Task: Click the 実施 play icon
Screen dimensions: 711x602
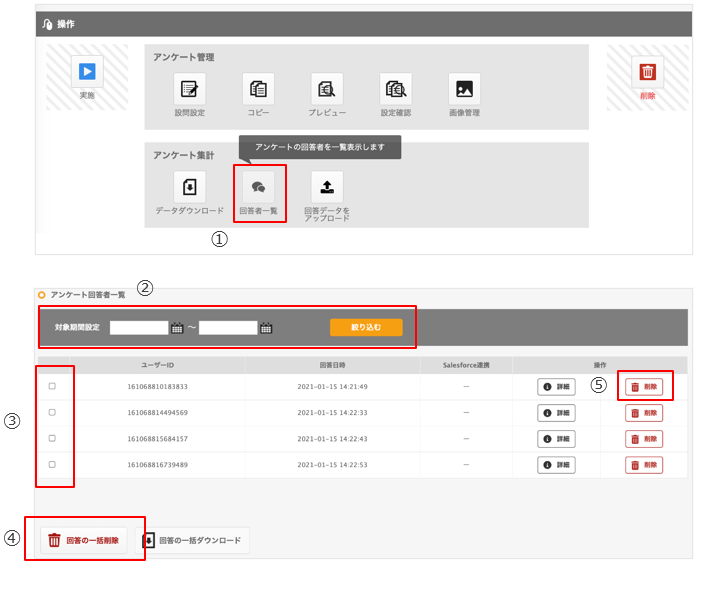Action: point(87,72)
